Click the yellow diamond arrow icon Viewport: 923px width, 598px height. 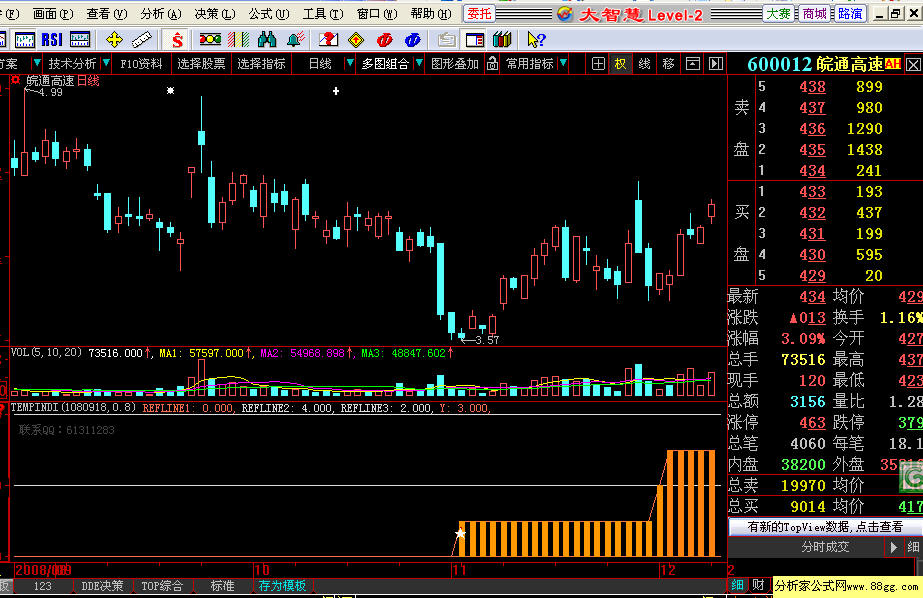click(x=356, y=39)
